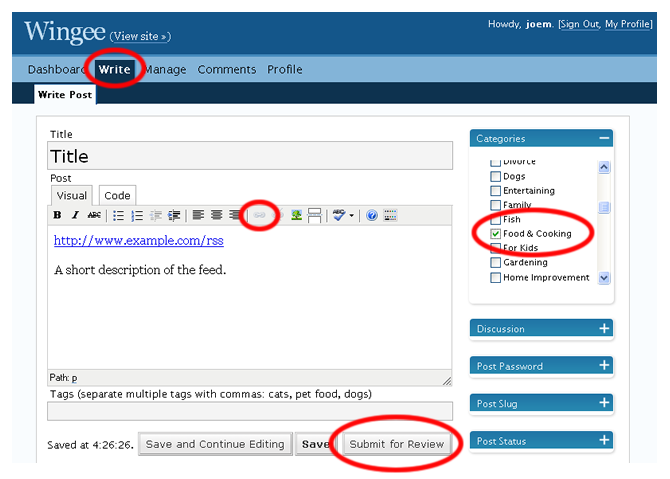Image resolution: width=670 pixels, height=479 pixels.
Task: Open the Manage menu
Action: point(165,69)
